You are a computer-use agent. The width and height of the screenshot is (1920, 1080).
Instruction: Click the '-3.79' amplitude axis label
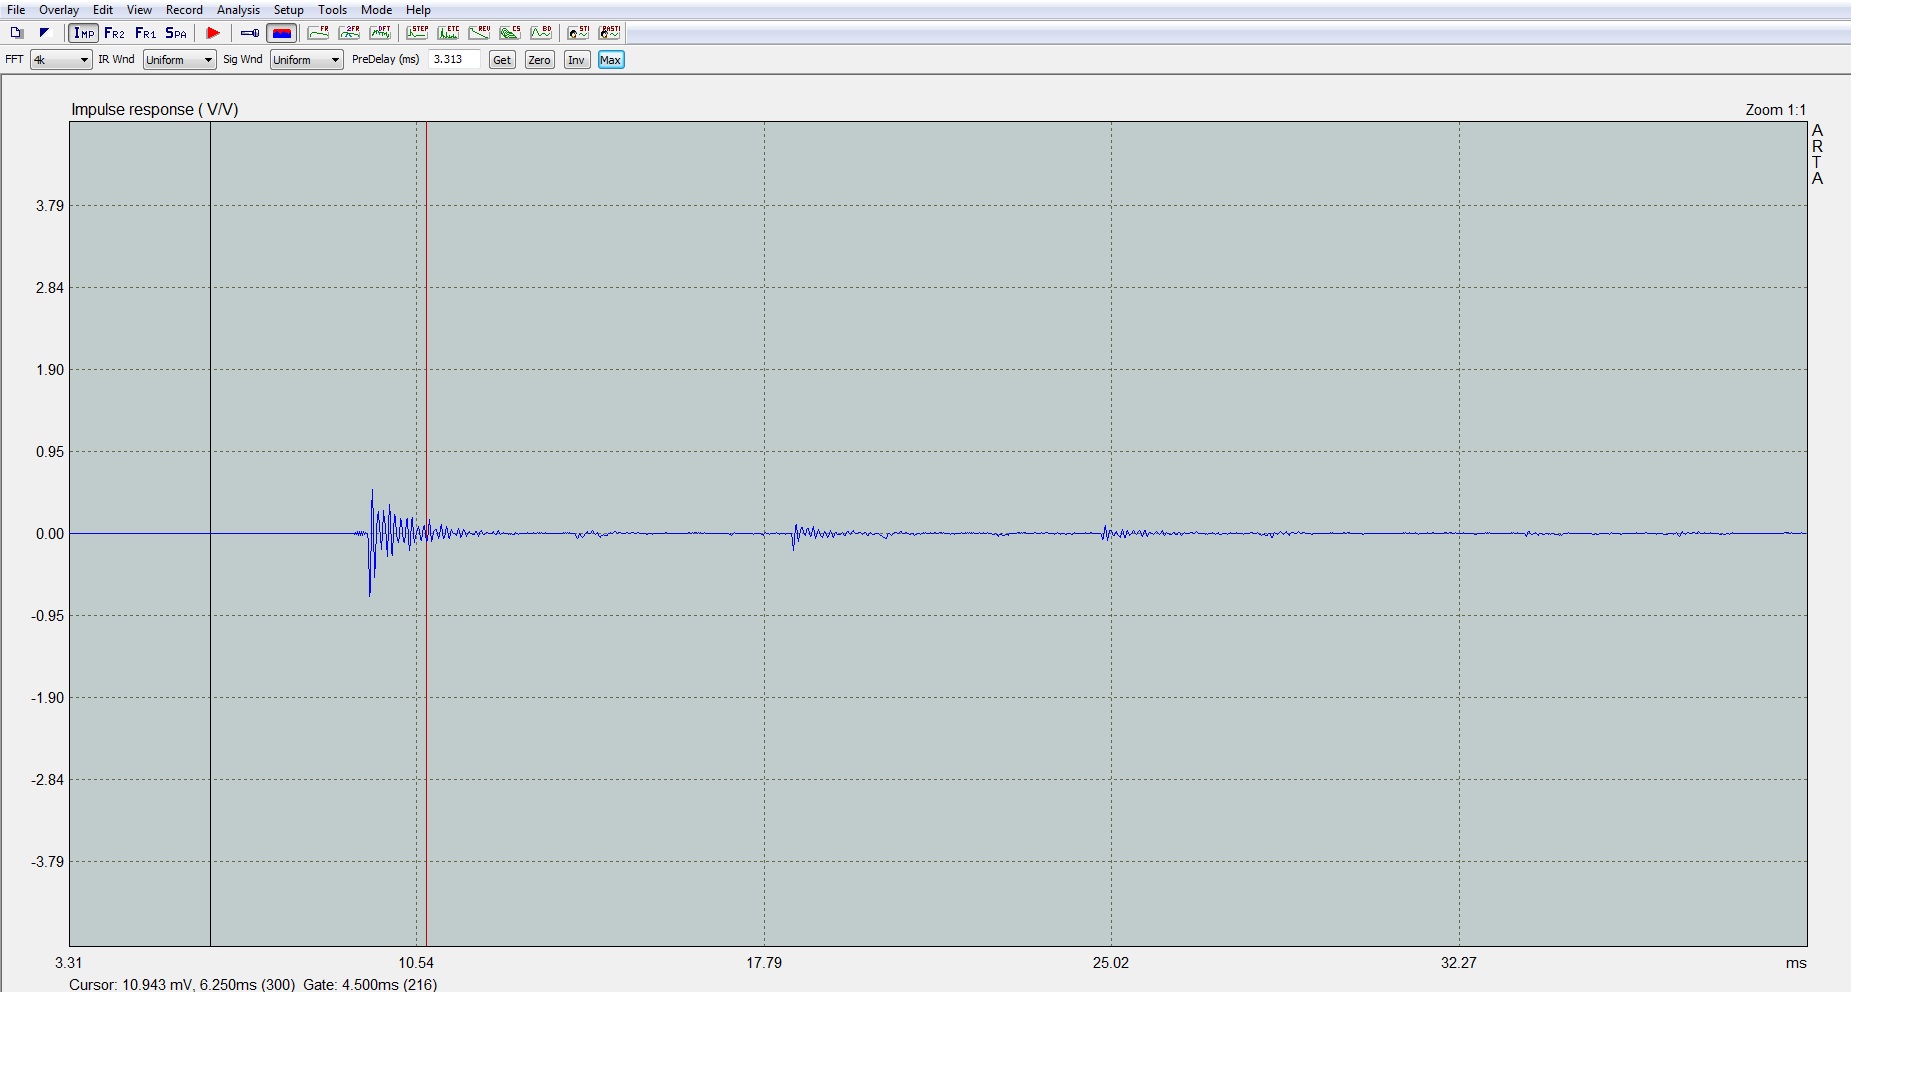point(48,862)
